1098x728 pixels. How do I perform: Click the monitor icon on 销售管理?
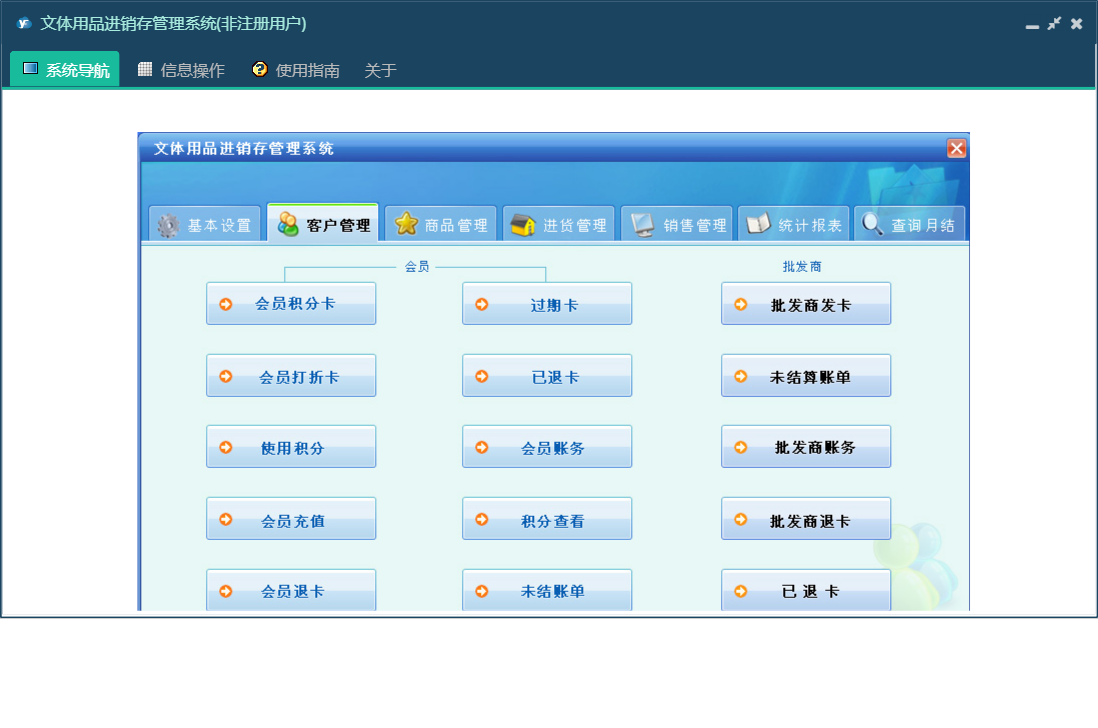pos(642,225)
